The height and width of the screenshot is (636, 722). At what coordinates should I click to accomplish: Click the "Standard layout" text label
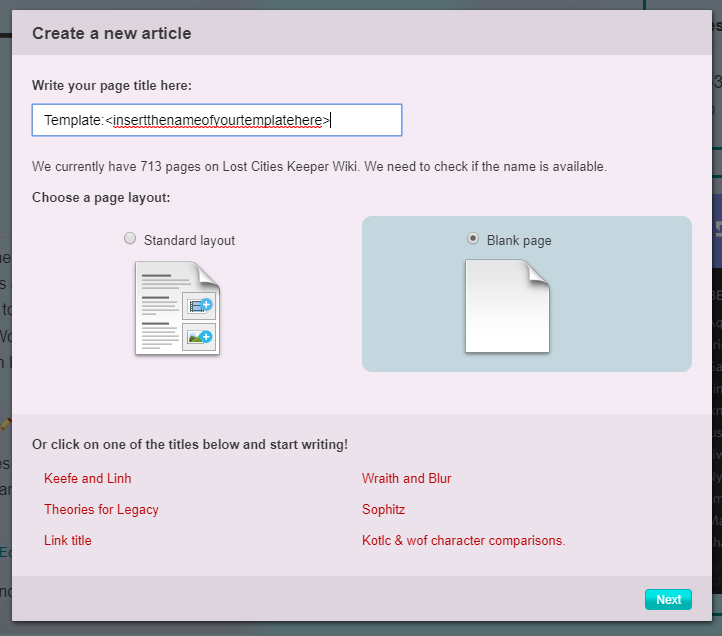[x=189, y=241]
